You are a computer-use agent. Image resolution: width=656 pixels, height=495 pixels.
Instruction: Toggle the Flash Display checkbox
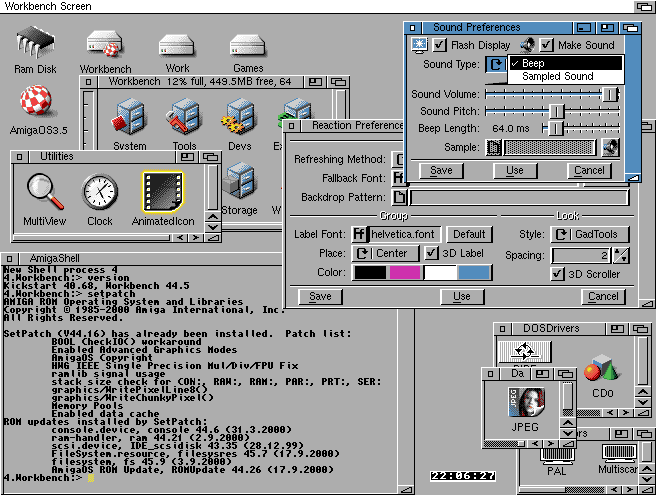tap(440, 45)
